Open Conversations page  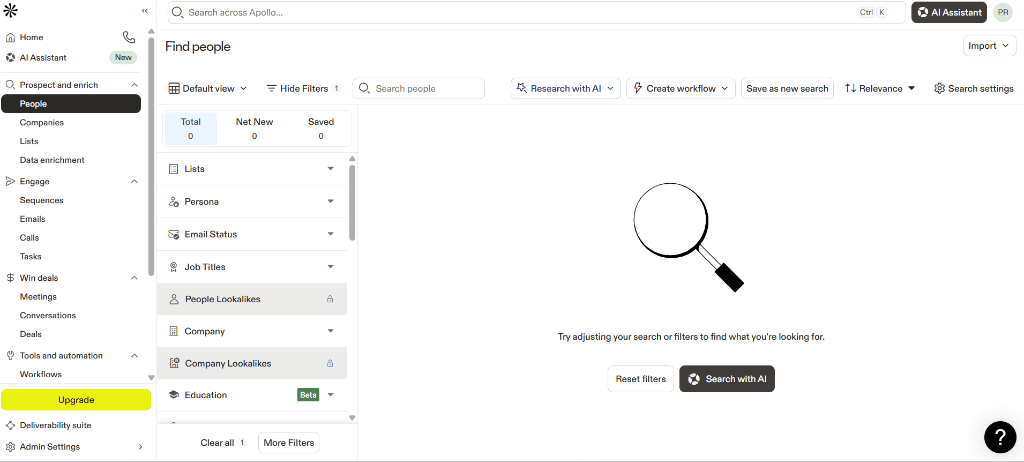click(x=48, y=315)
